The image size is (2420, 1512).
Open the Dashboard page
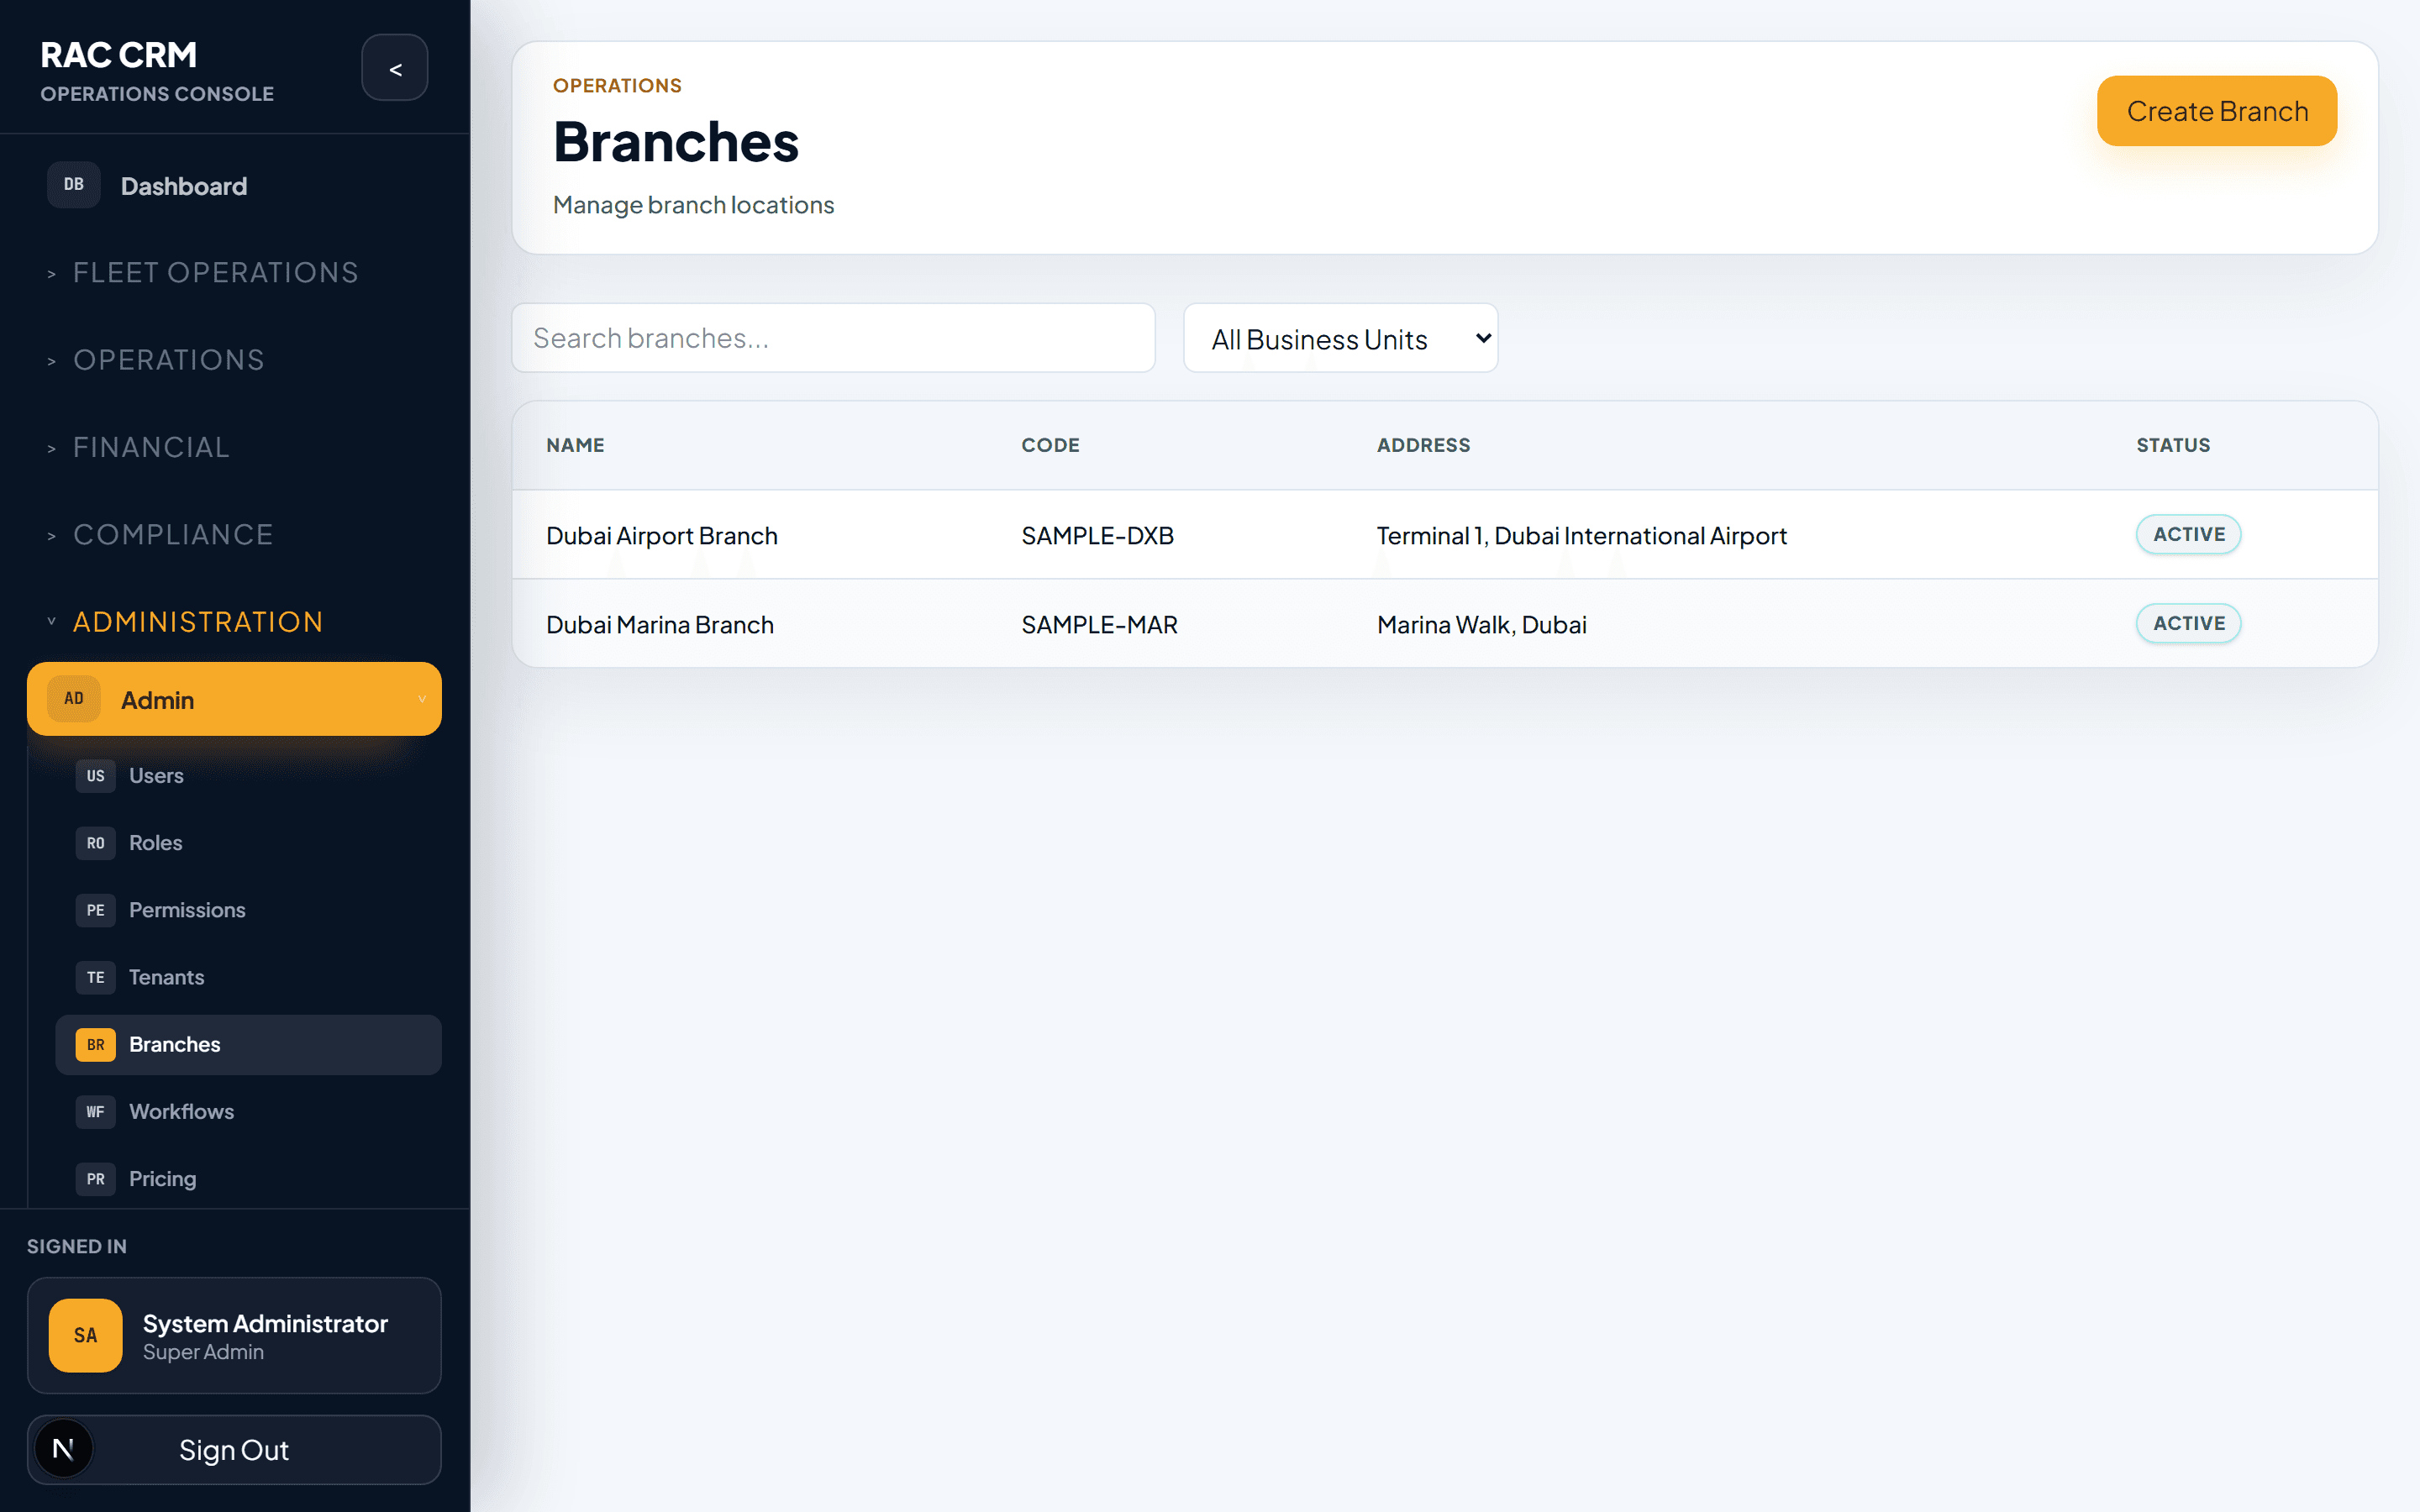coord(235,185)
